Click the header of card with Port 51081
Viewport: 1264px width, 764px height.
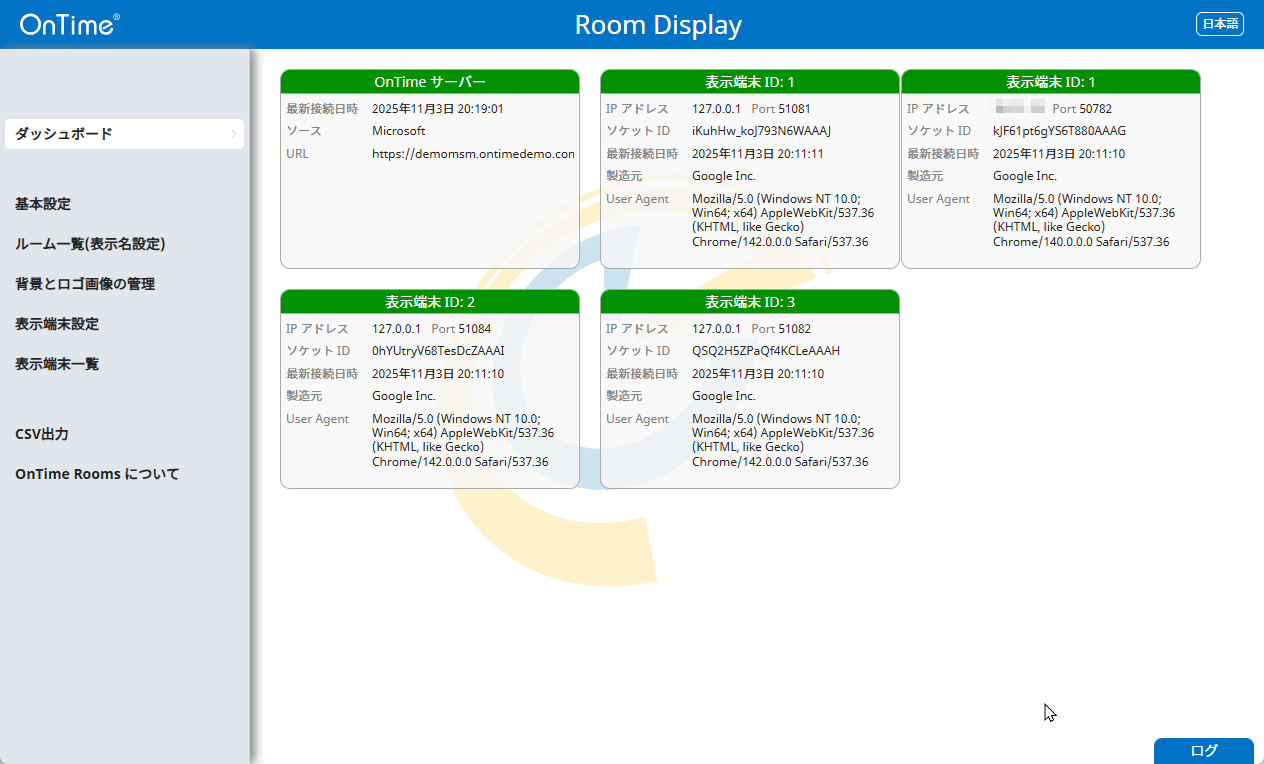[x=750, y=82]
